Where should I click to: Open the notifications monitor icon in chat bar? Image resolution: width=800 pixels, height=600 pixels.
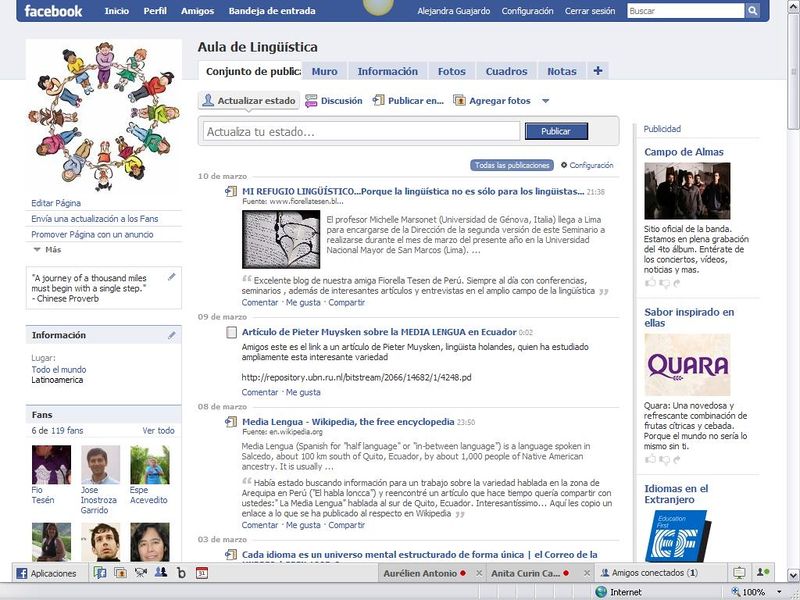pos(739,572)
